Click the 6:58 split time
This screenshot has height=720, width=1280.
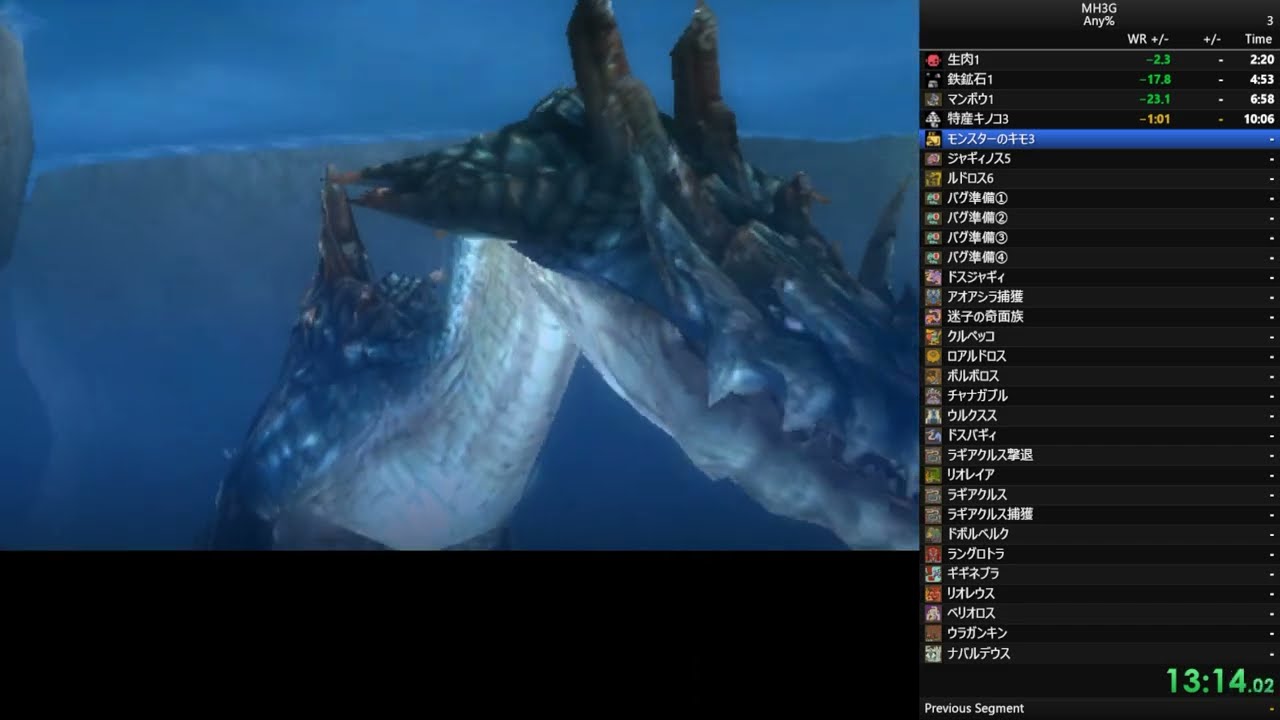tap(1262, 100)
